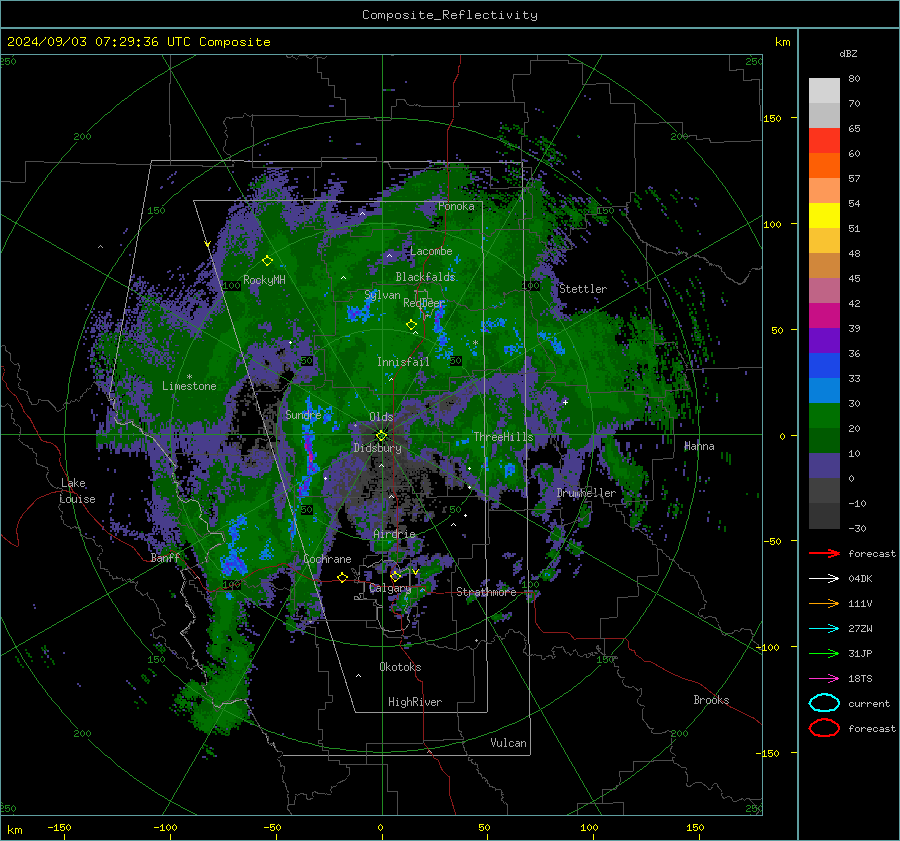Select the 33 dBZ blue color swatch
This screenshot has height=841, width=900.
824,390
